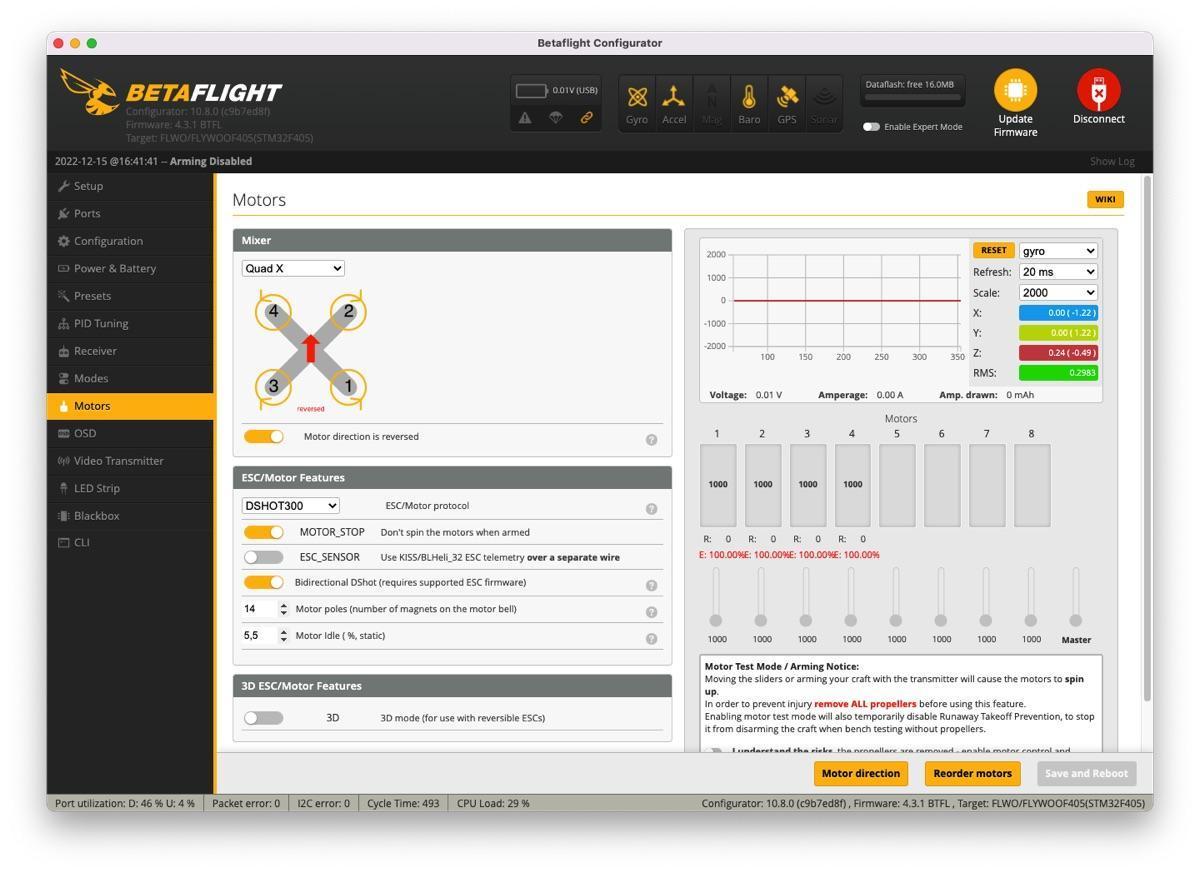Open the LED Strip tab

[x=130, y=488]
